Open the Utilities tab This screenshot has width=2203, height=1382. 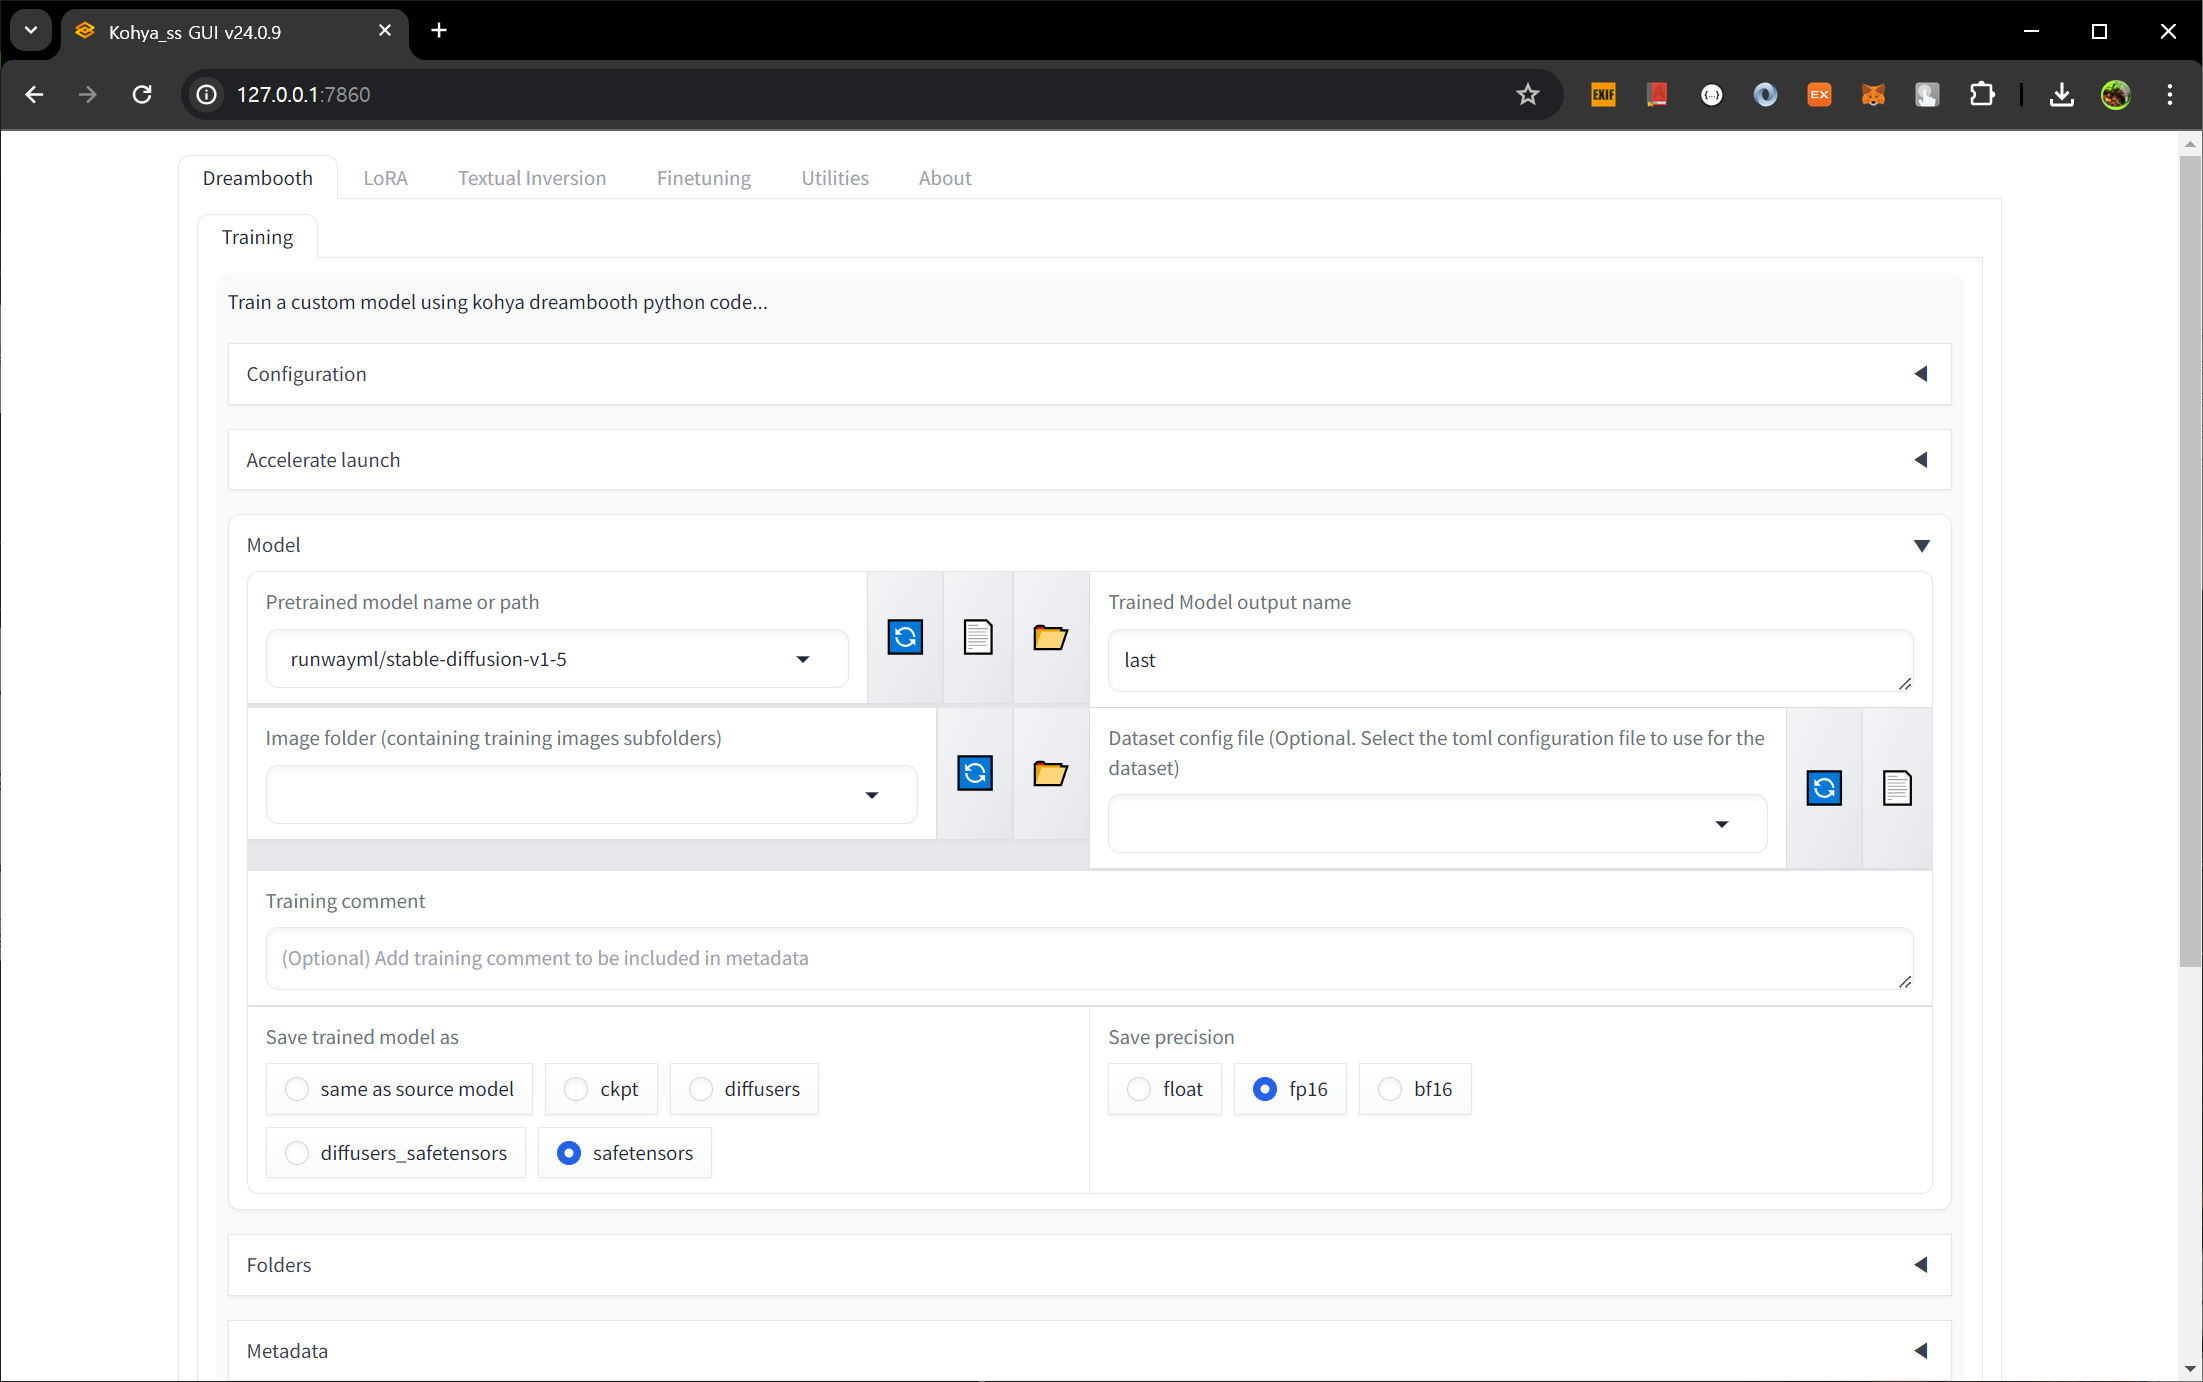834,178
